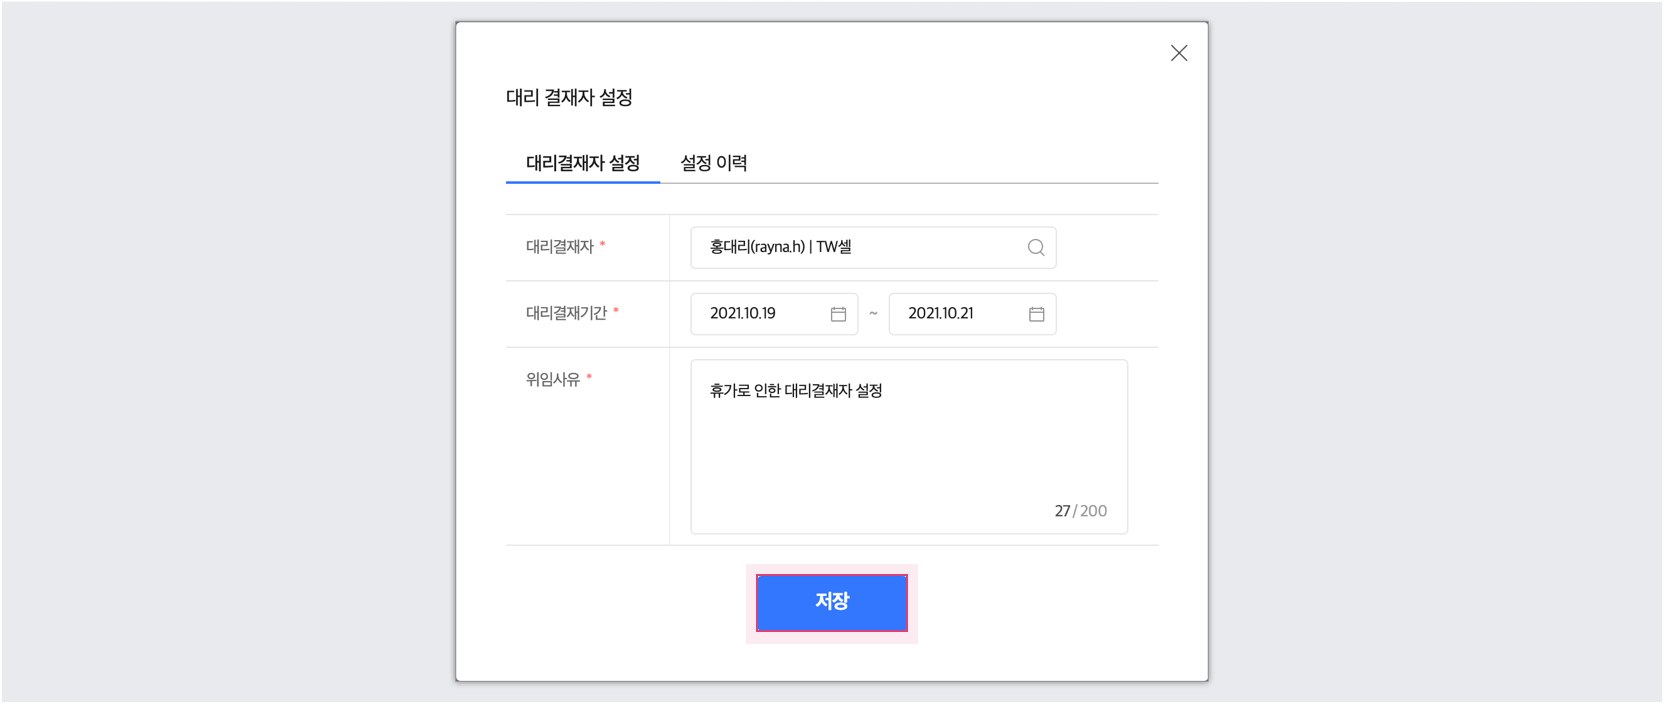This screenshot has height=704, width=1664.
Task: Click the red asterisk beside 대리결재기간
Action: (616, 312)
